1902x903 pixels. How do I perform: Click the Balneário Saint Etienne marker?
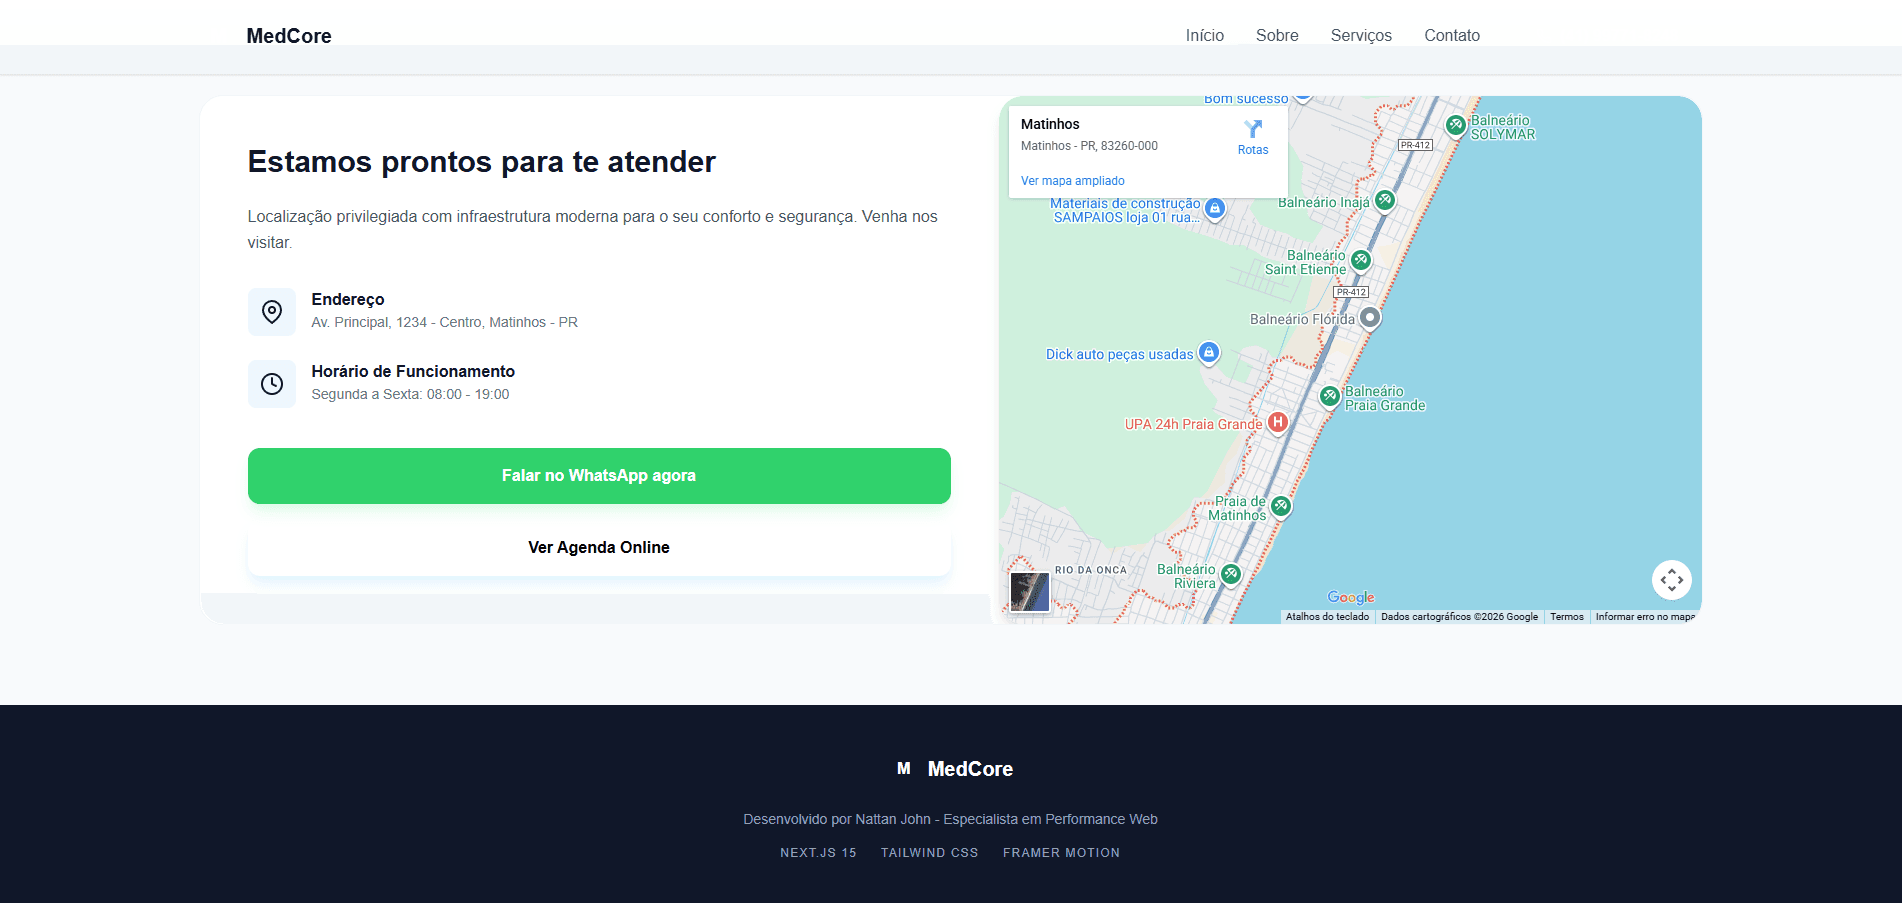pyautogui.click(x=1361, y=260)
